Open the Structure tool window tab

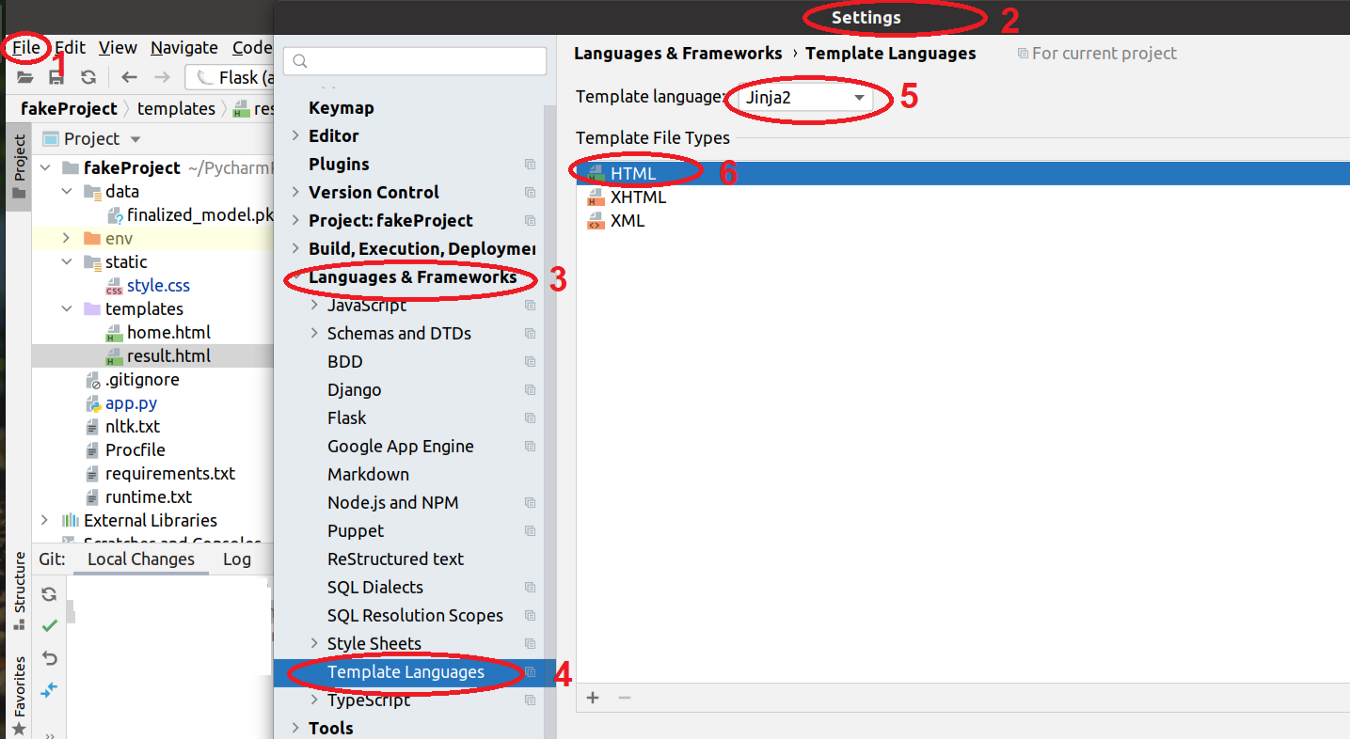point(19,590)
